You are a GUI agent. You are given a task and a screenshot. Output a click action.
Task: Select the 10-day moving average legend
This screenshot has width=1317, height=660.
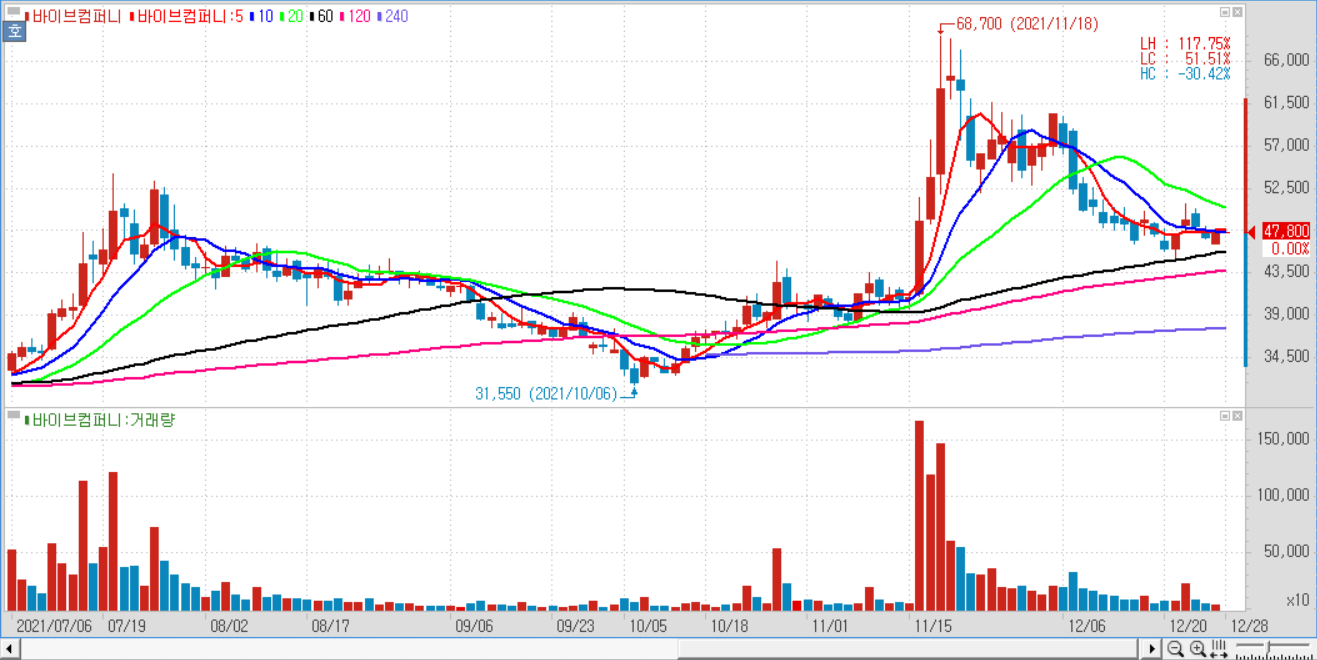(x=264, y=16)
